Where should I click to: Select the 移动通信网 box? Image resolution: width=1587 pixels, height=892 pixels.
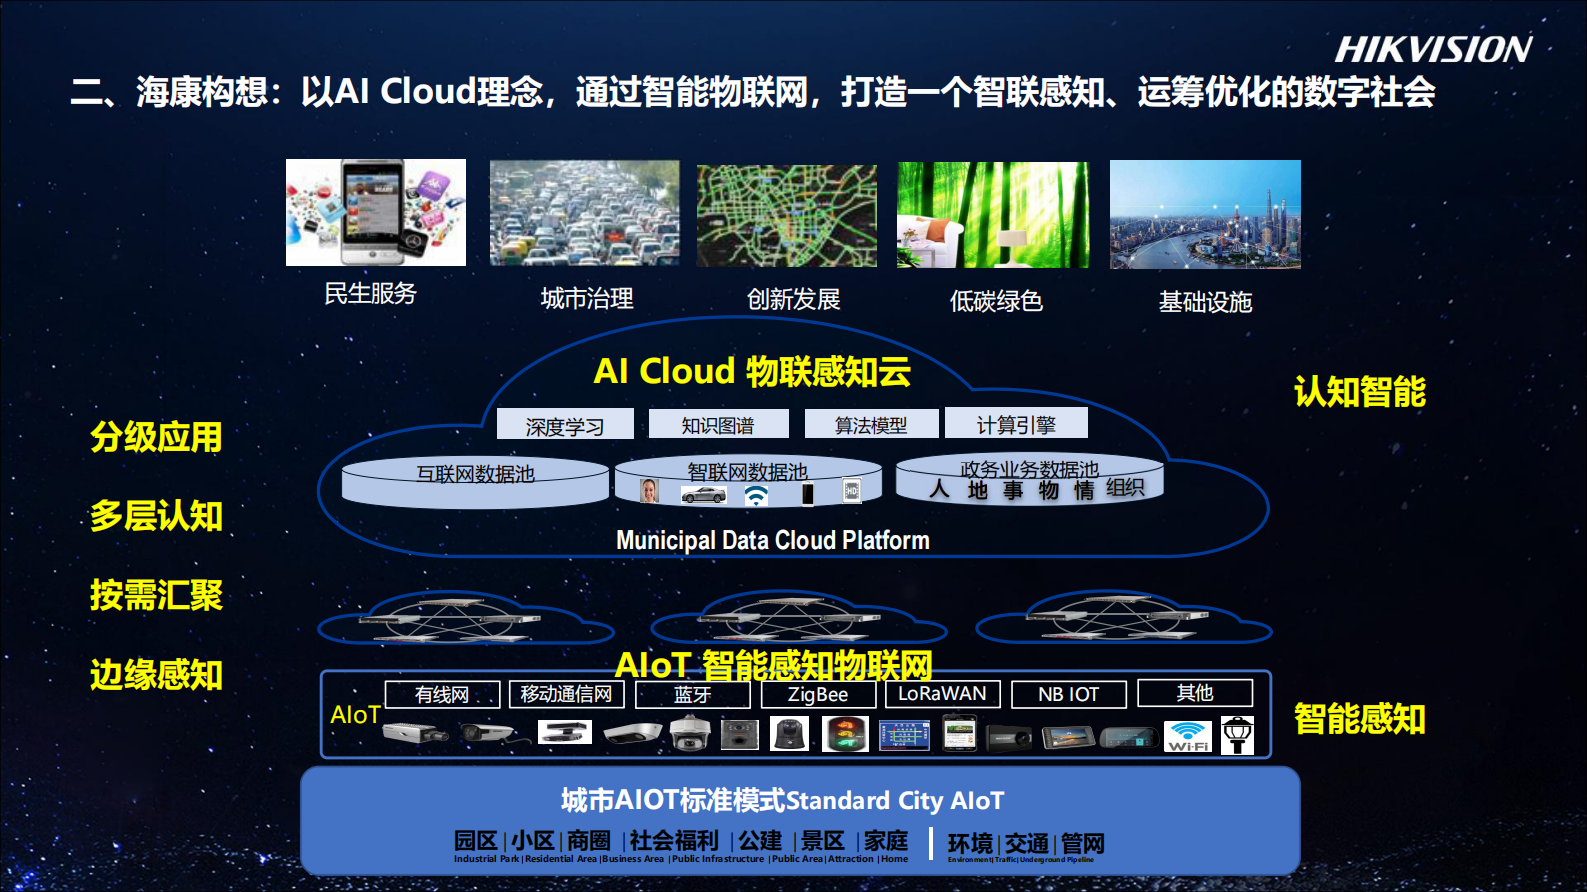click(566, 694)
